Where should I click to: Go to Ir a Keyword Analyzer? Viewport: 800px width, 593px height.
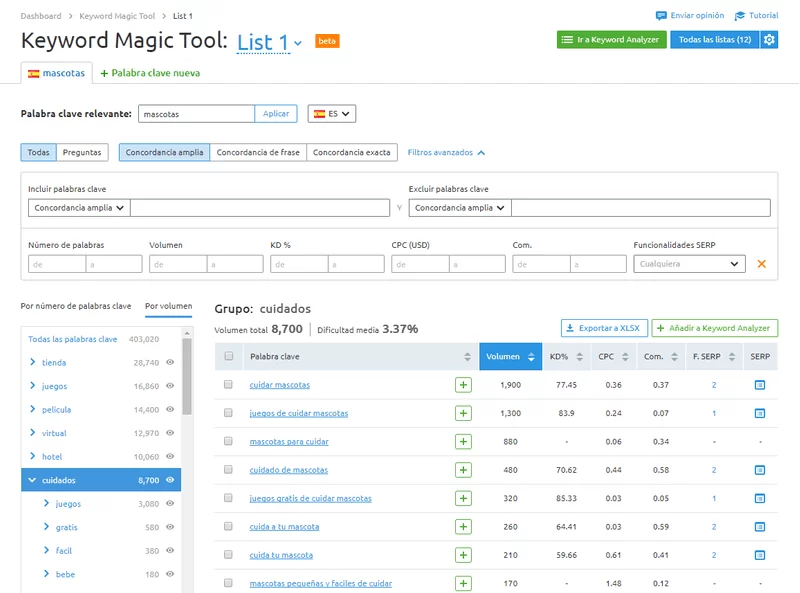(x=611, y=40)
